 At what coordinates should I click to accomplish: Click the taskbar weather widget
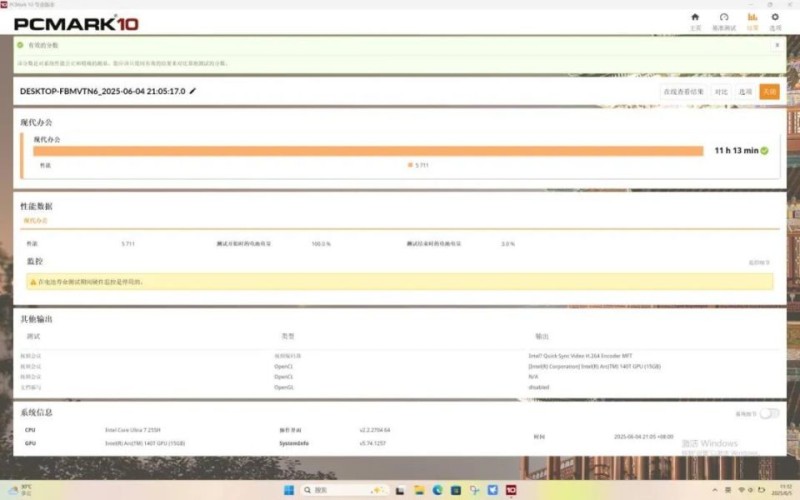tap(20, 490)
